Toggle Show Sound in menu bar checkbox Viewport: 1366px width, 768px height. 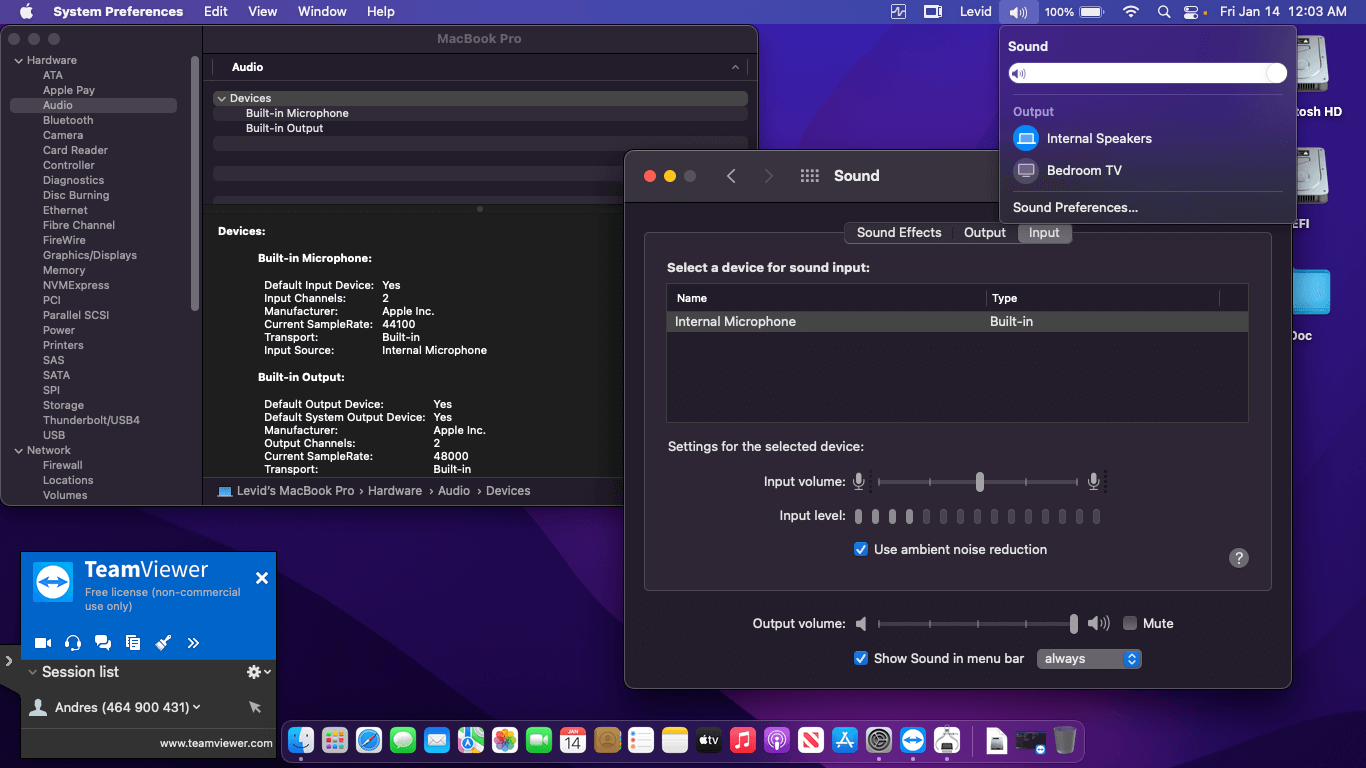pyautogui.click(x=861, y=658)
